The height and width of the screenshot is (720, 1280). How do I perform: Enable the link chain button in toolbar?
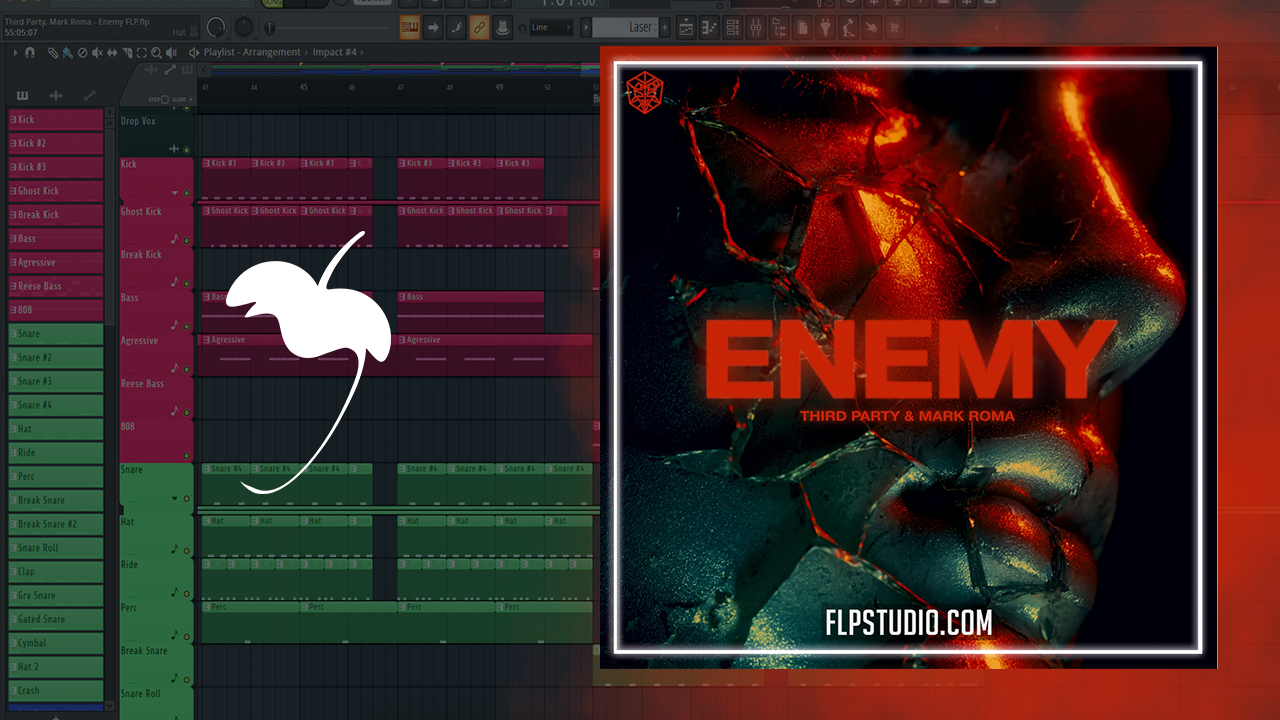(x=479, y=27)
